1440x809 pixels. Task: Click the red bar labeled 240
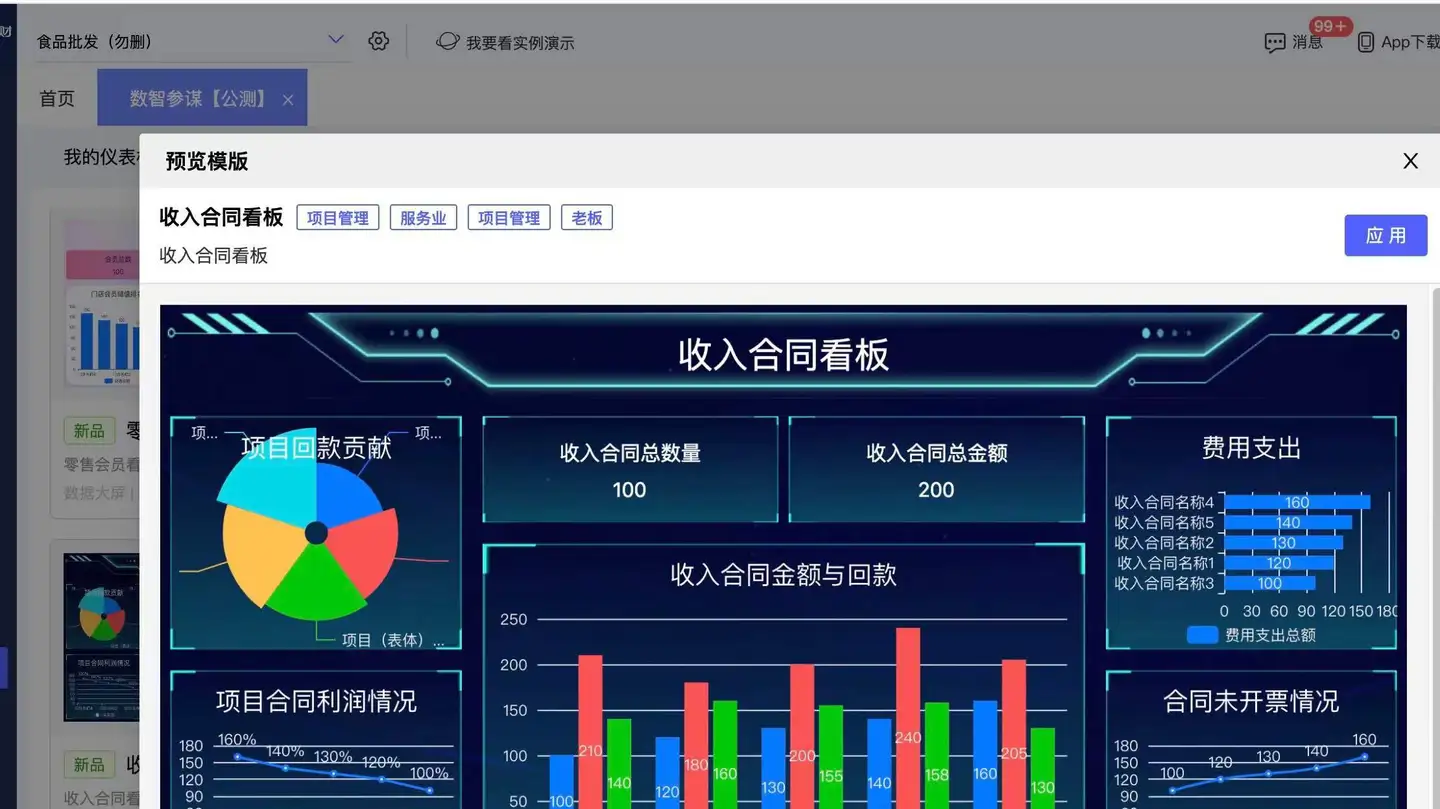[908, 718]
